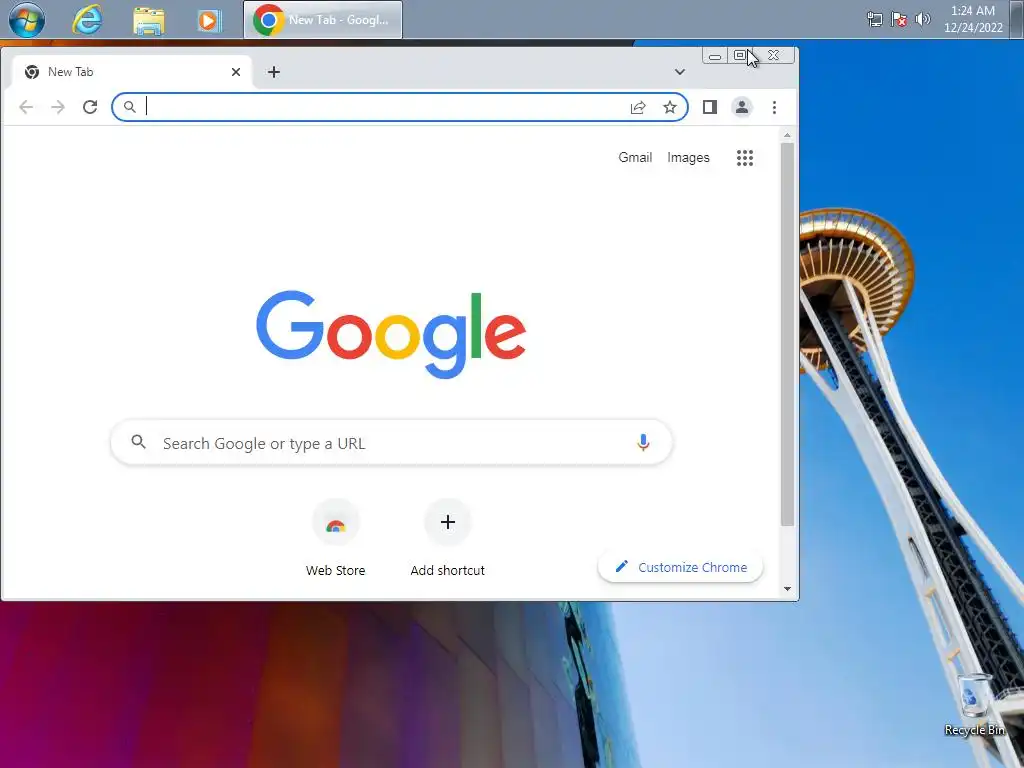Screen dimensions: 1024x768
Task: Open the Chrome profile avatar
Action: point(742,107)
